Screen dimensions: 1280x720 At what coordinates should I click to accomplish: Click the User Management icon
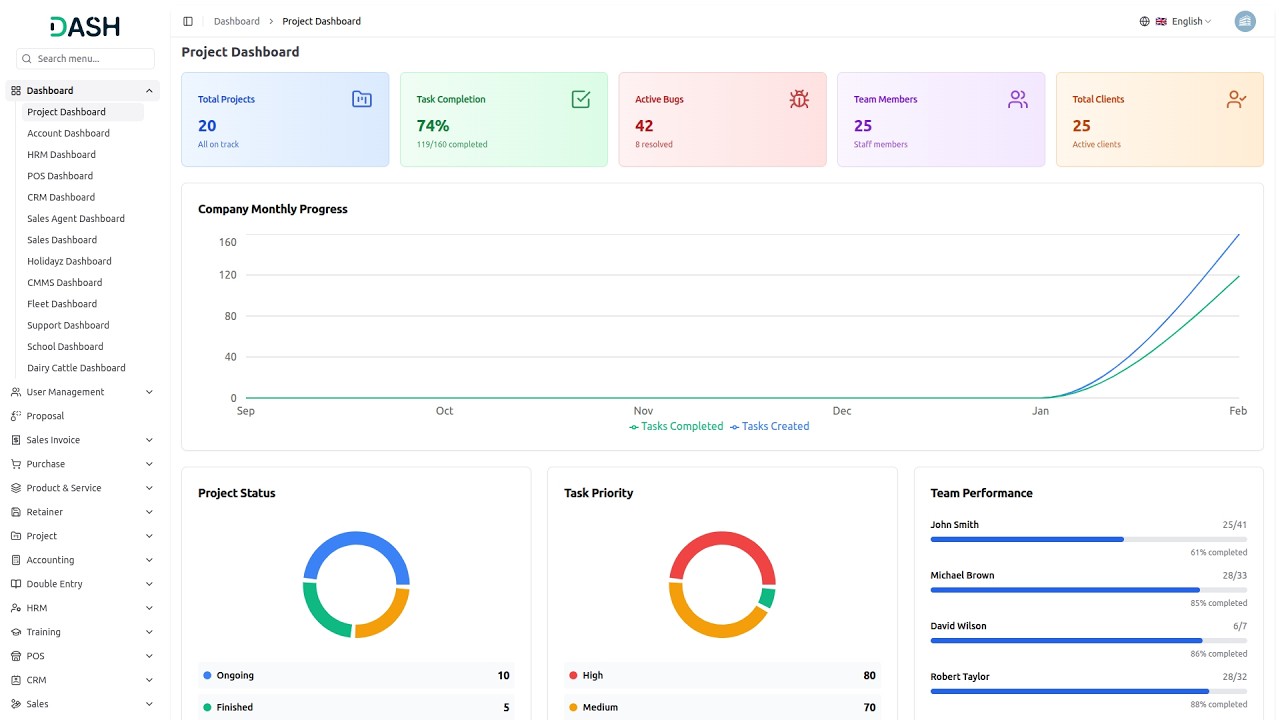16,392
